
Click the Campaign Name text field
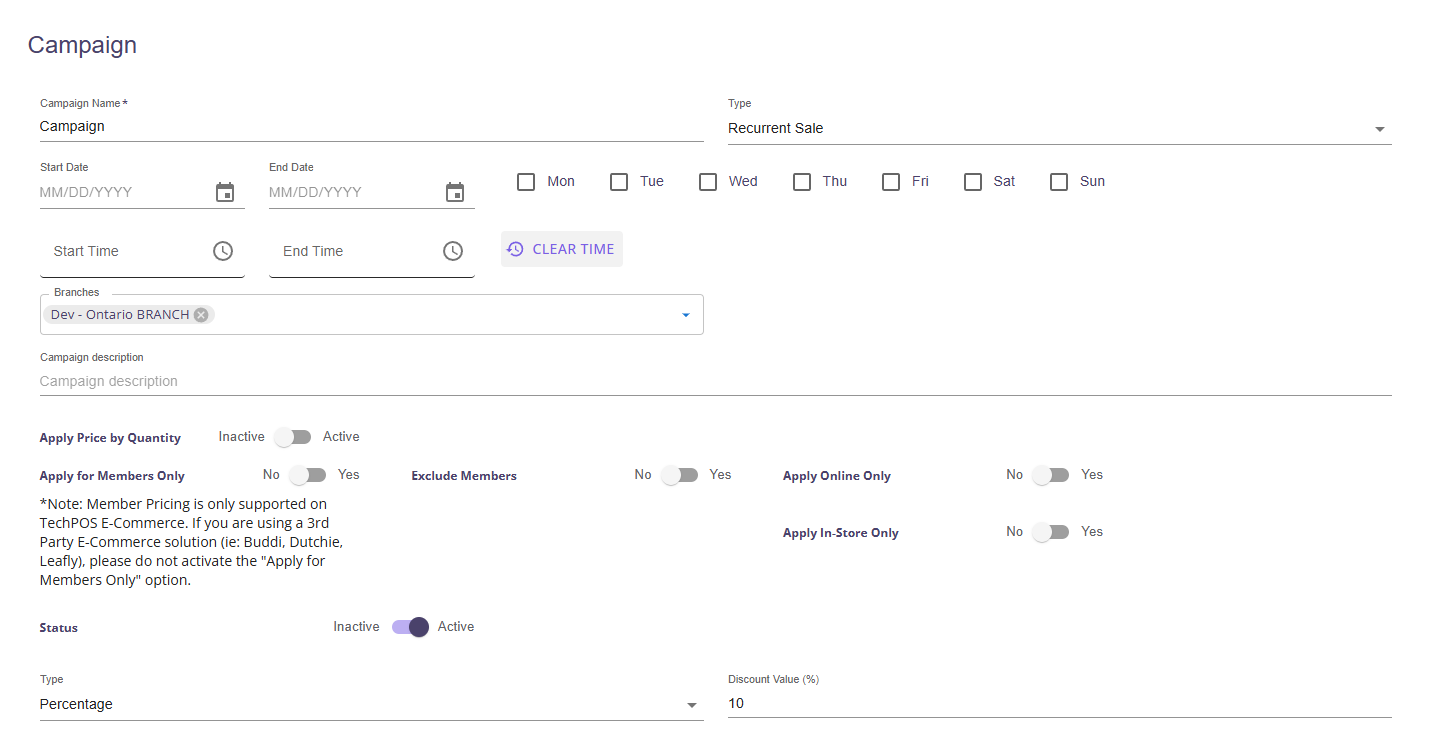pyautogui.click(x=371, y=127)
